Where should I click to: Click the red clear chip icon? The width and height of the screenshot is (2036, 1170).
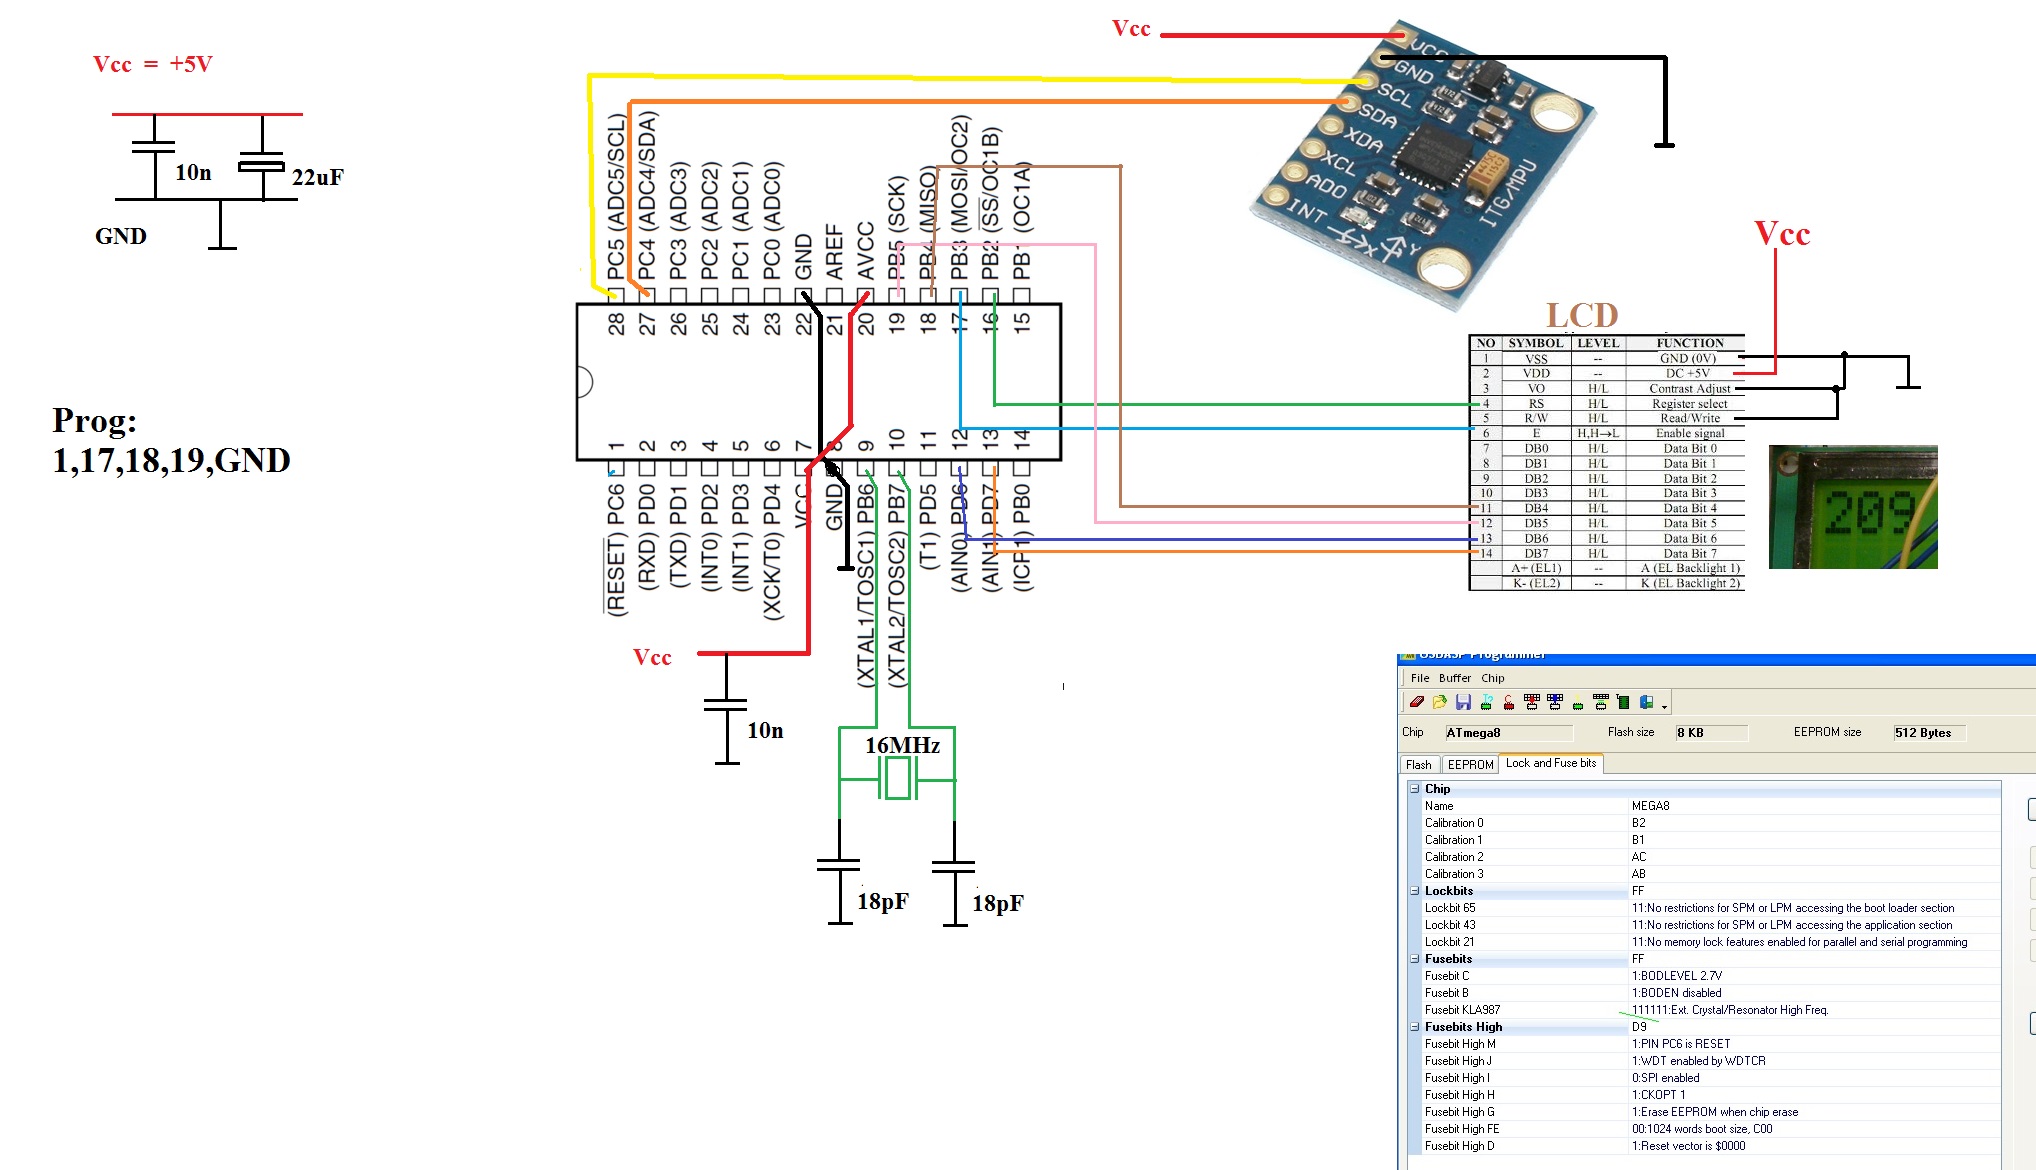(1509, 702)
